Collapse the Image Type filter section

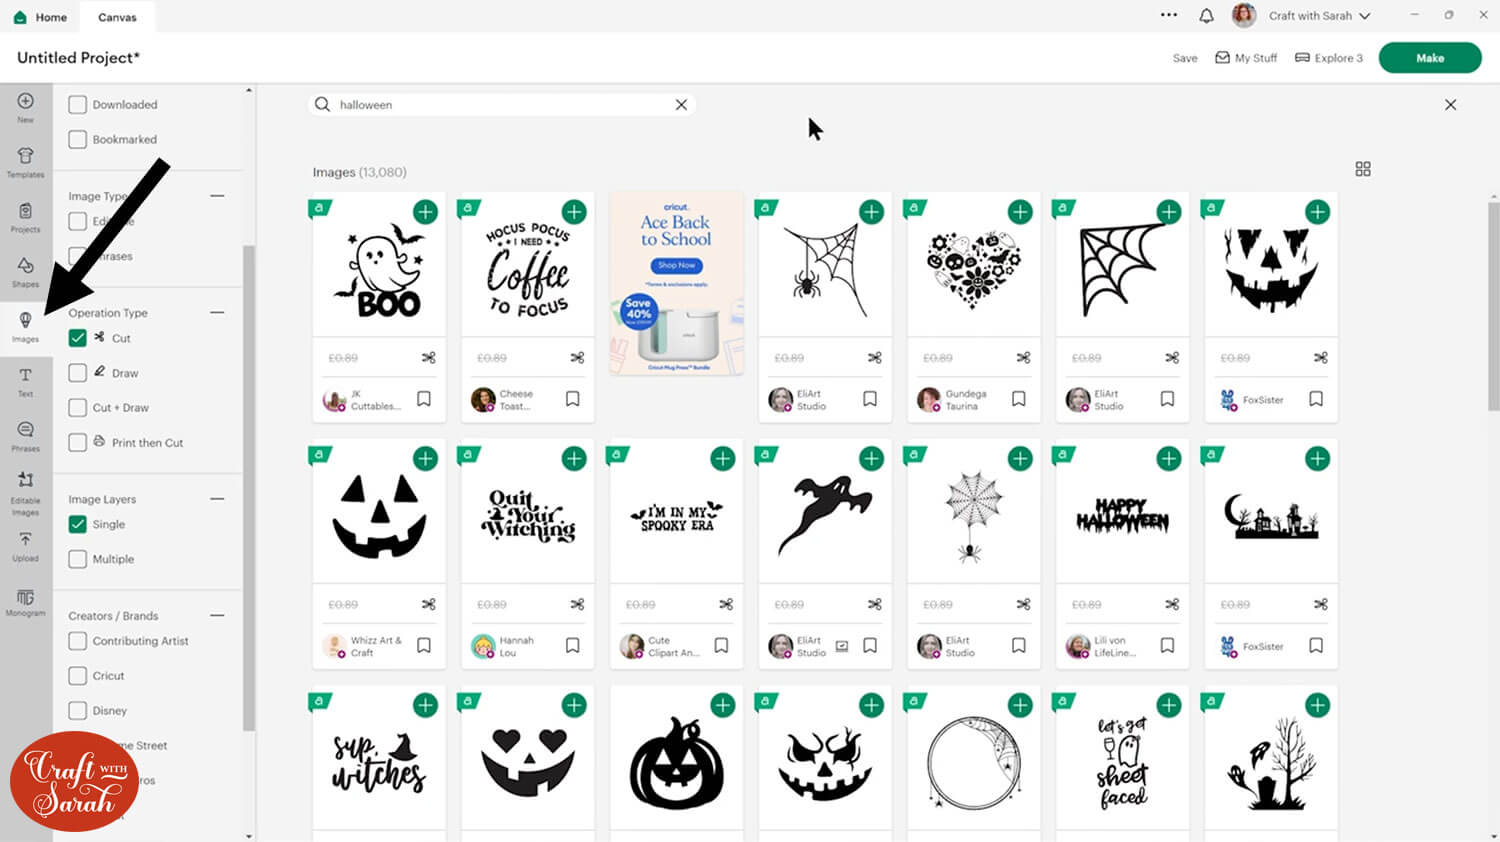tap(217, 196)
